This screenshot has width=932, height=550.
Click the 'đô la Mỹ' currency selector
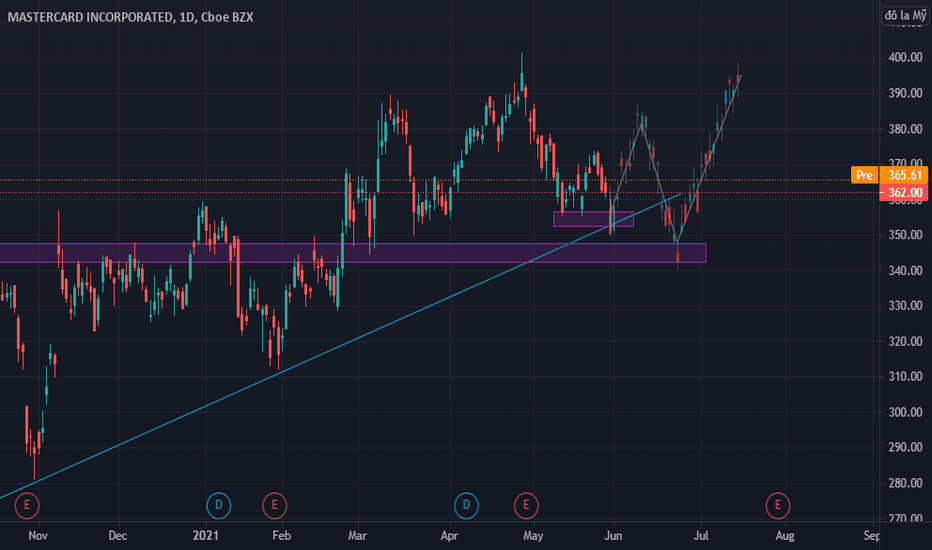[905, 15]
